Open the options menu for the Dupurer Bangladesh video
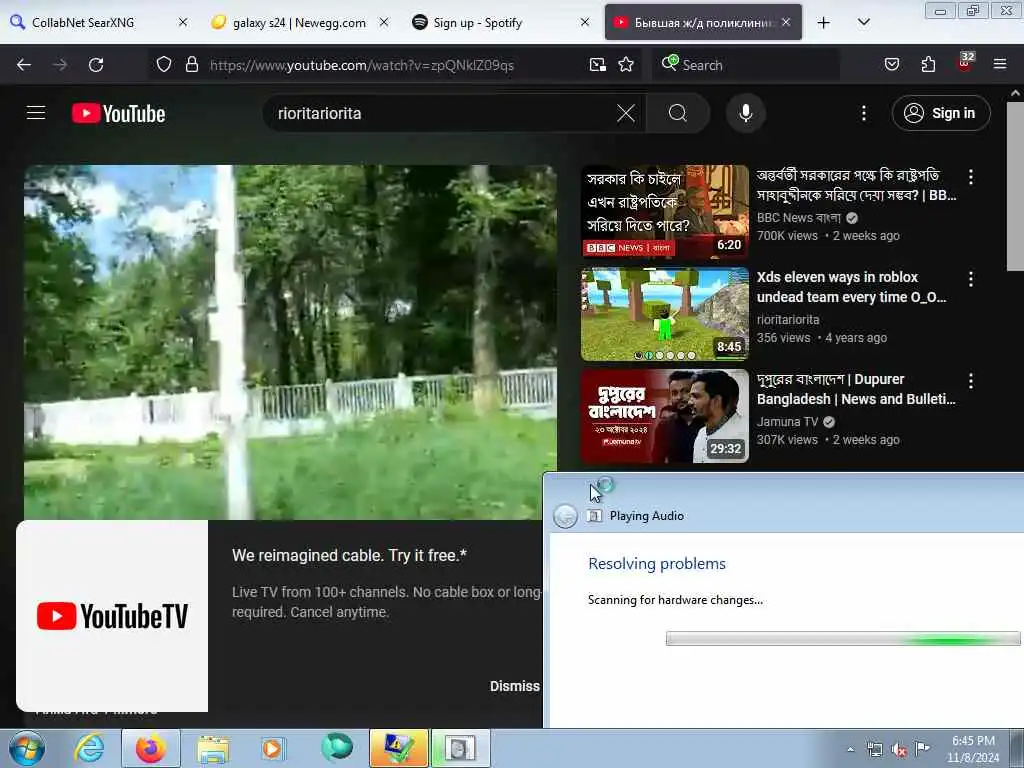This screenshot has height=768, width=1024. 970,381
